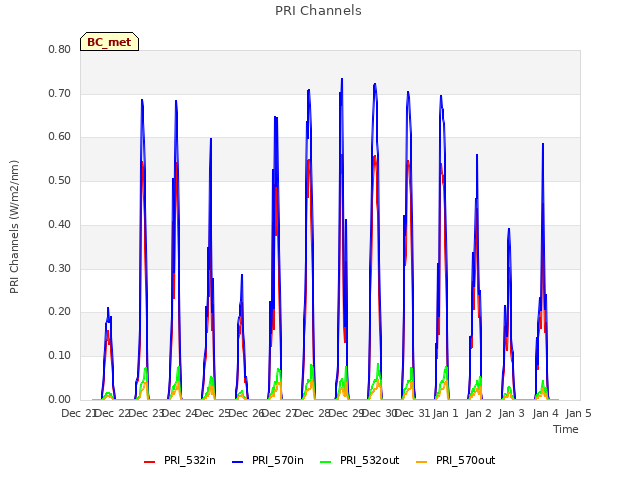Viewport: 640px width, 480px height.
Task: Select the PRI_532in legend label
Action: [190, 460]
